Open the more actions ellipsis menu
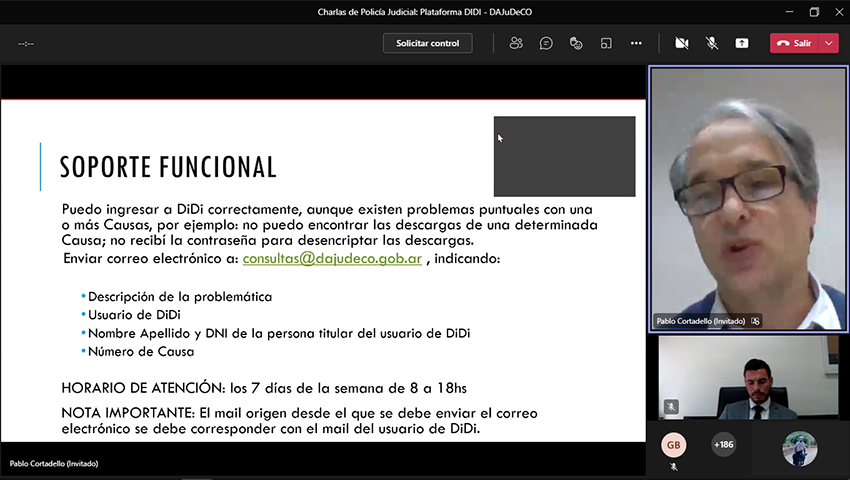 [636, 43]
